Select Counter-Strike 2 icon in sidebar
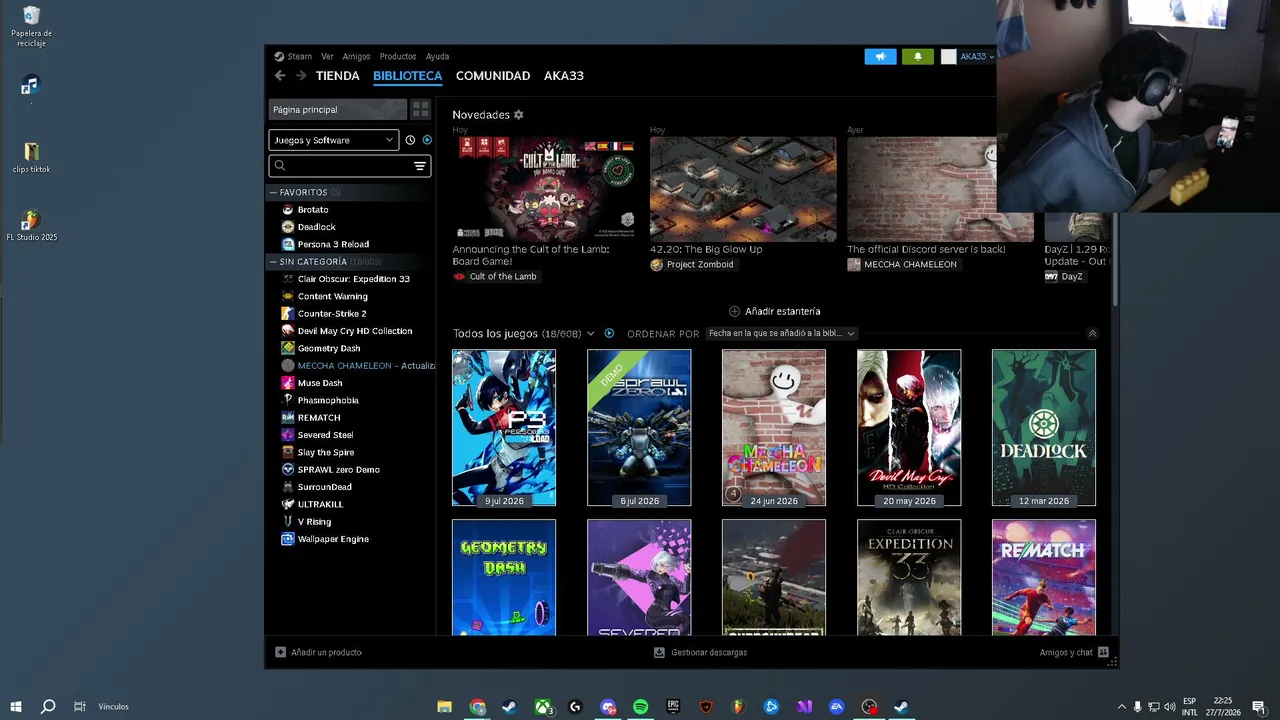The height and width of the screenshot is (720, 1280). (x=288, y=314)
